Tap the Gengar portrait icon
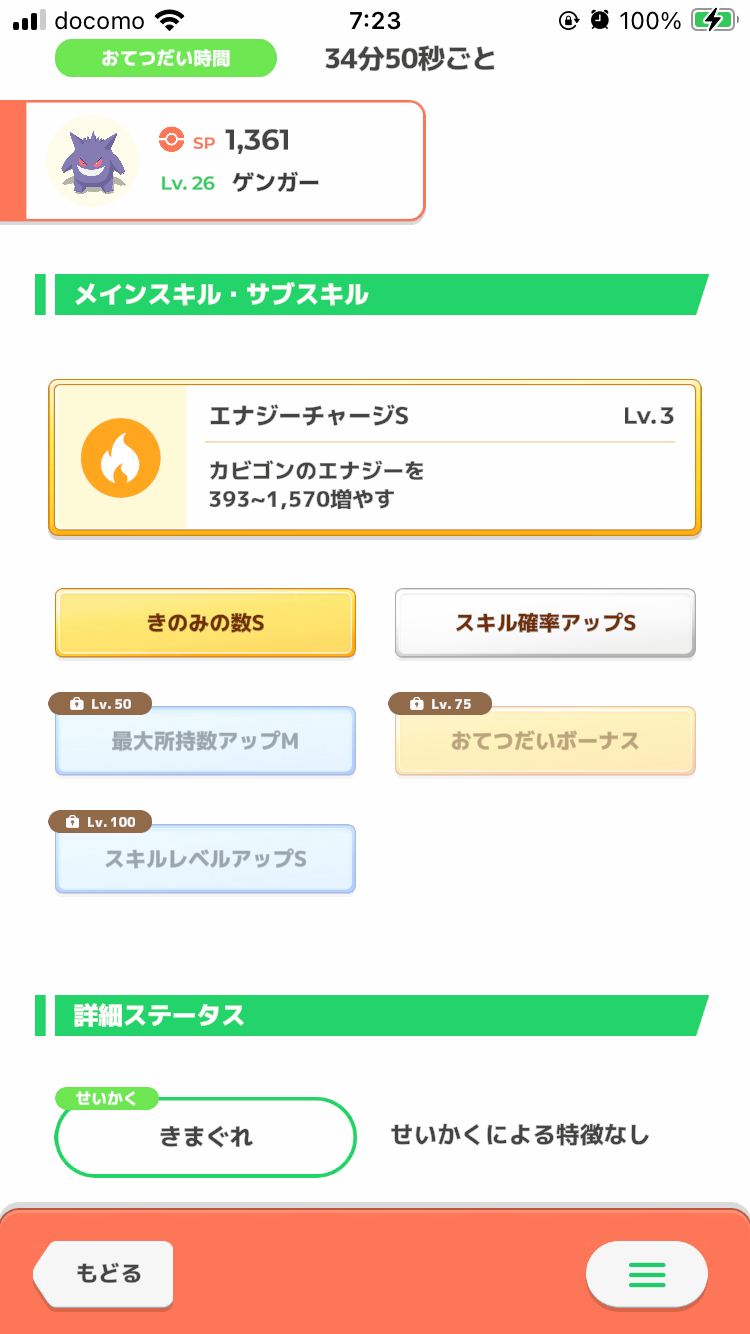Screen dimensions: 750x1334 pyautogui.click(x=93, y=161)
